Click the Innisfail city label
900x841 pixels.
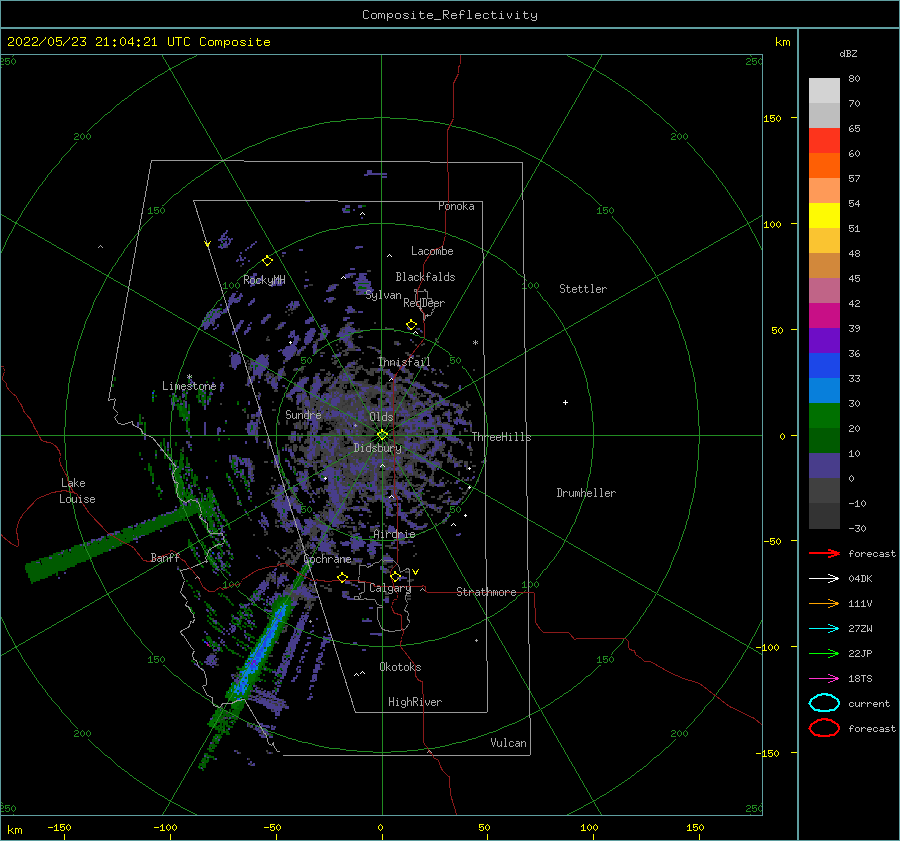pos(404,362)
